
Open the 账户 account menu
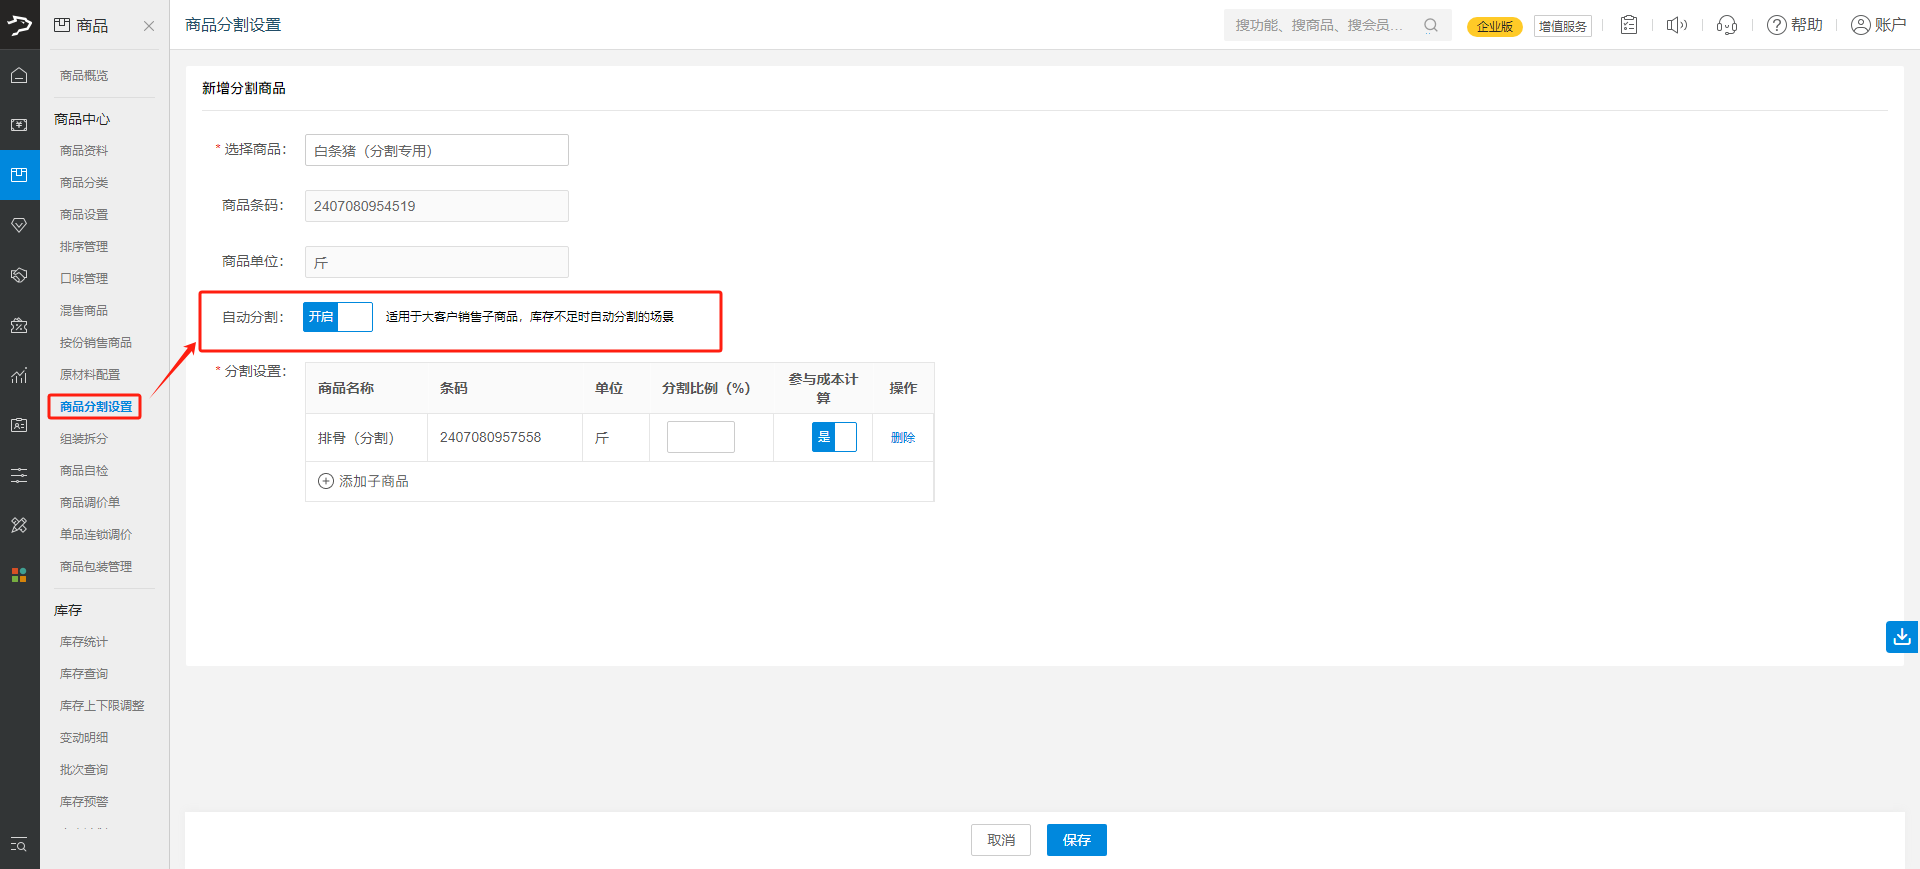coord(1878,25)
